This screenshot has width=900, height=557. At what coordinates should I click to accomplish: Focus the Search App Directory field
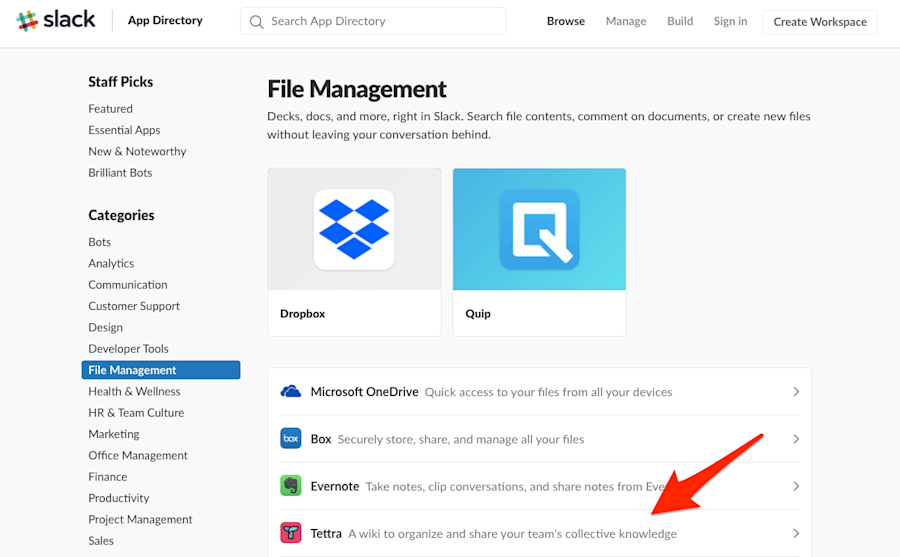[x=373, y=21]
